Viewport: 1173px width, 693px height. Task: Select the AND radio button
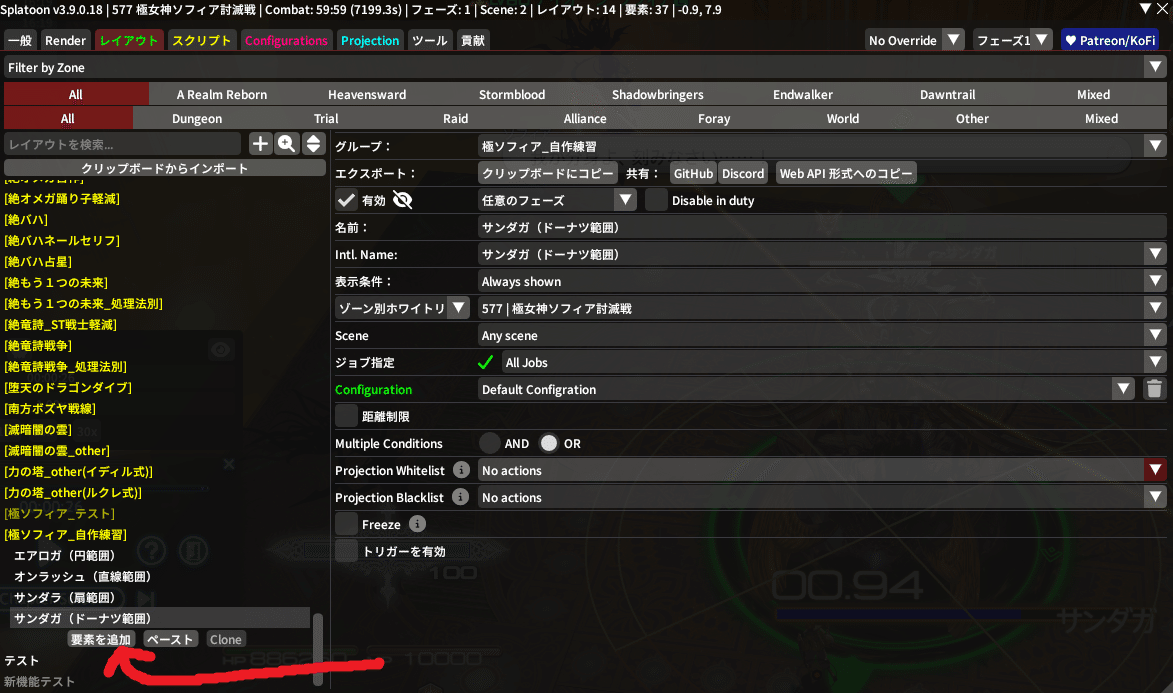click(x=489, y=443)
